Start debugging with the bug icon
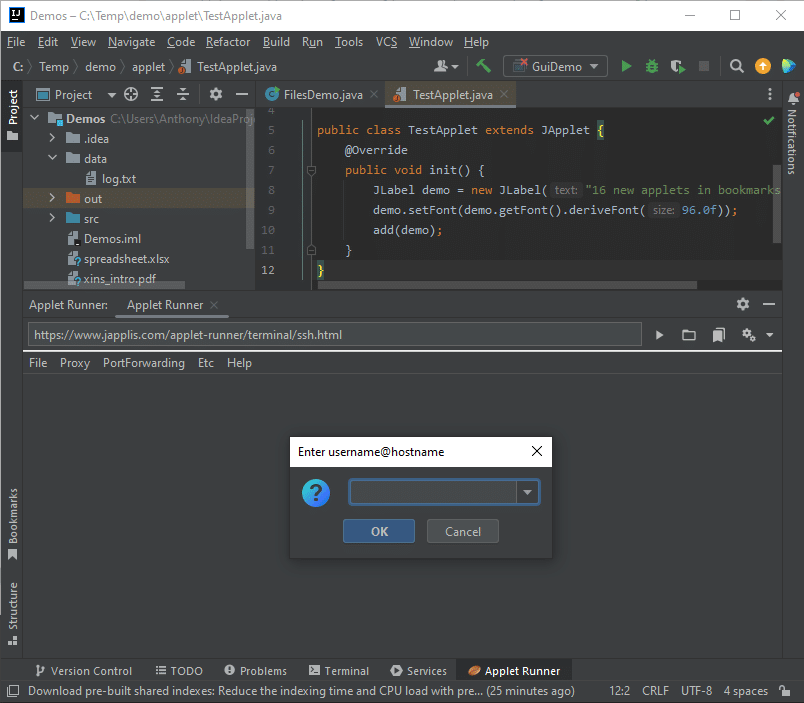 pos(652,66)
